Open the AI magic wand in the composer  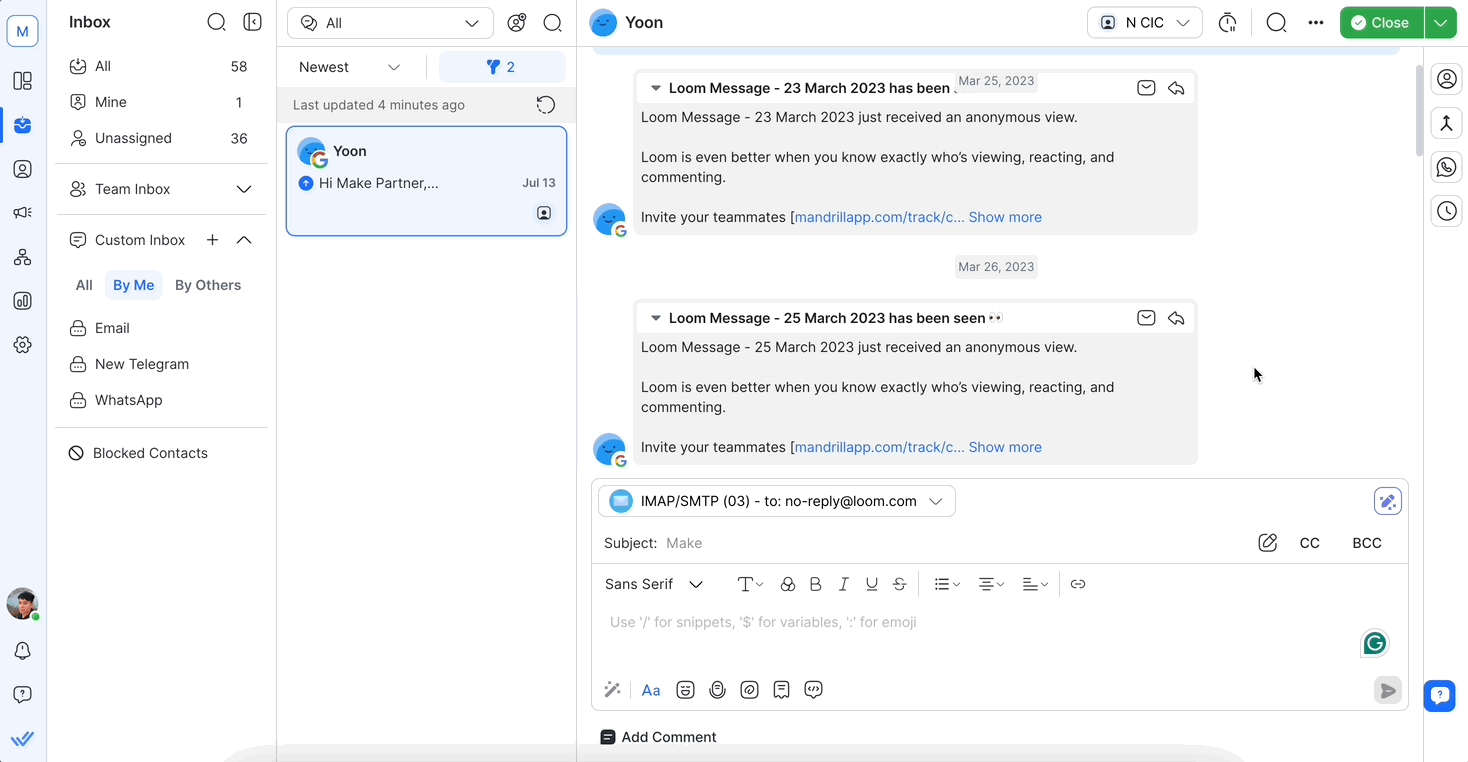tap(612, 689)
